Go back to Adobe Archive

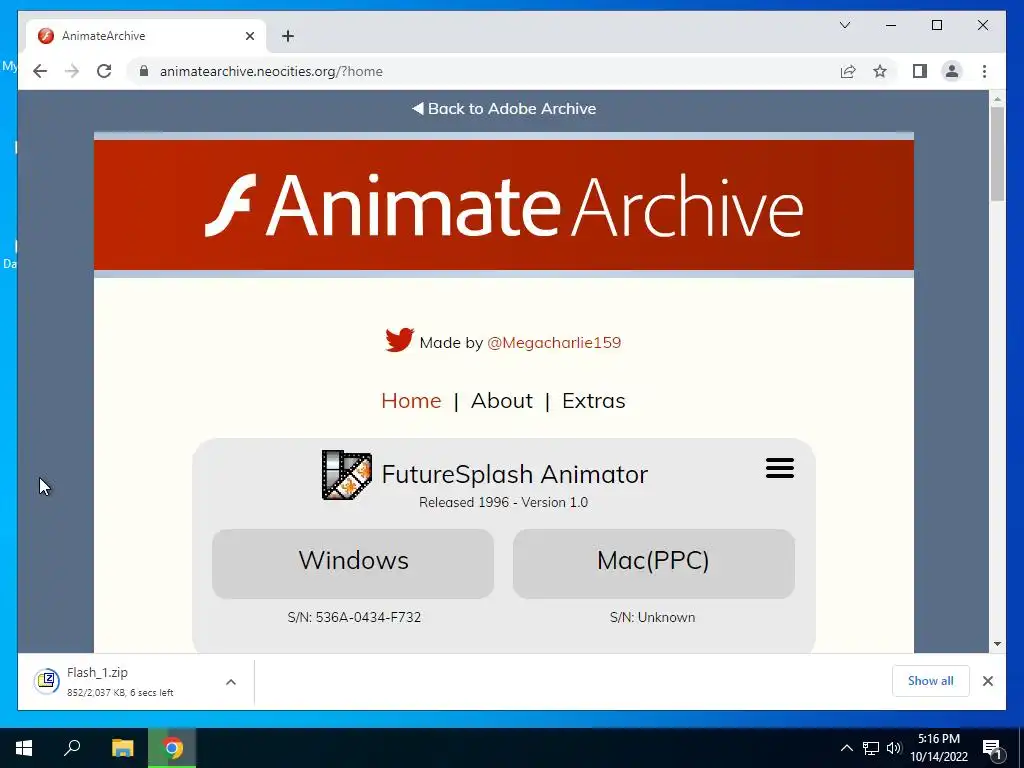click(504, 108)
